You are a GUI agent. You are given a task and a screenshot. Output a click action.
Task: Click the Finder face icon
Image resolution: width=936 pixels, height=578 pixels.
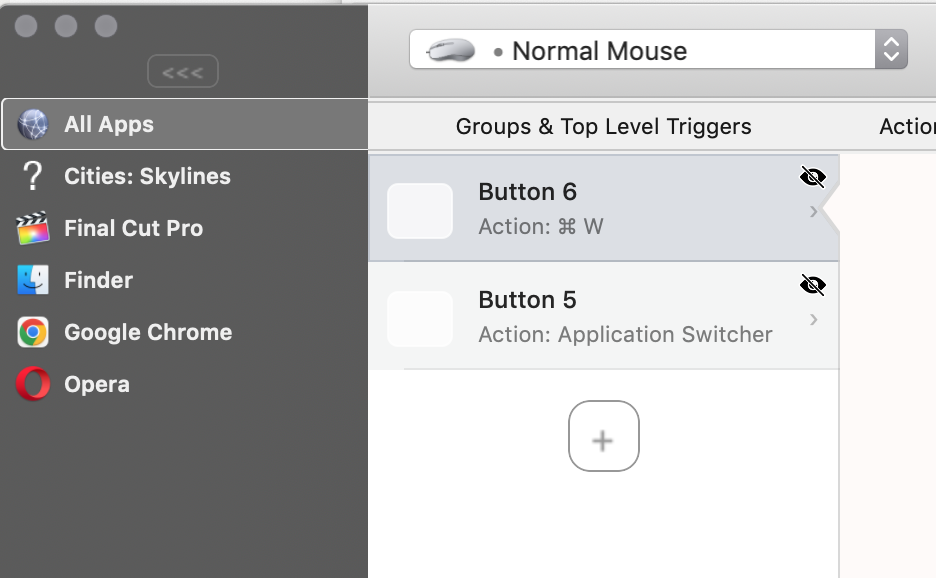click(x=33, y=281)
